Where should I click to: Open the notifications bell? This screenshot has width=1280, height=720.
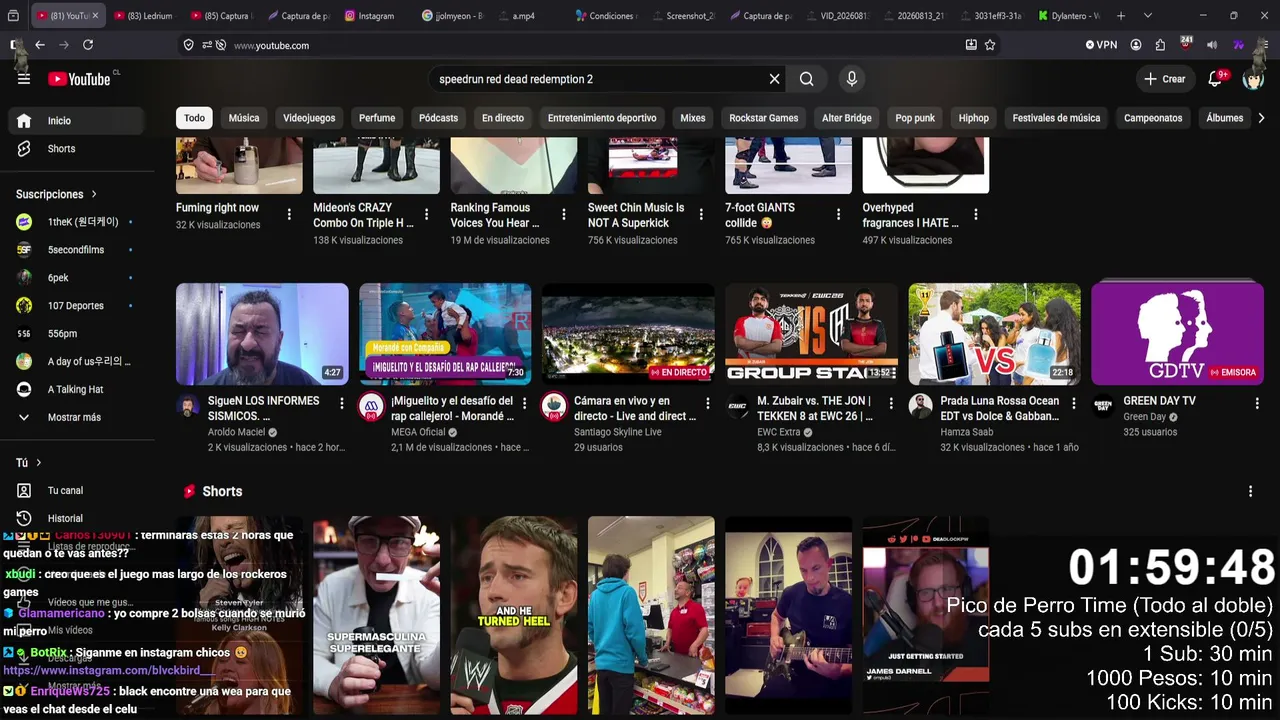[1216, 79]
